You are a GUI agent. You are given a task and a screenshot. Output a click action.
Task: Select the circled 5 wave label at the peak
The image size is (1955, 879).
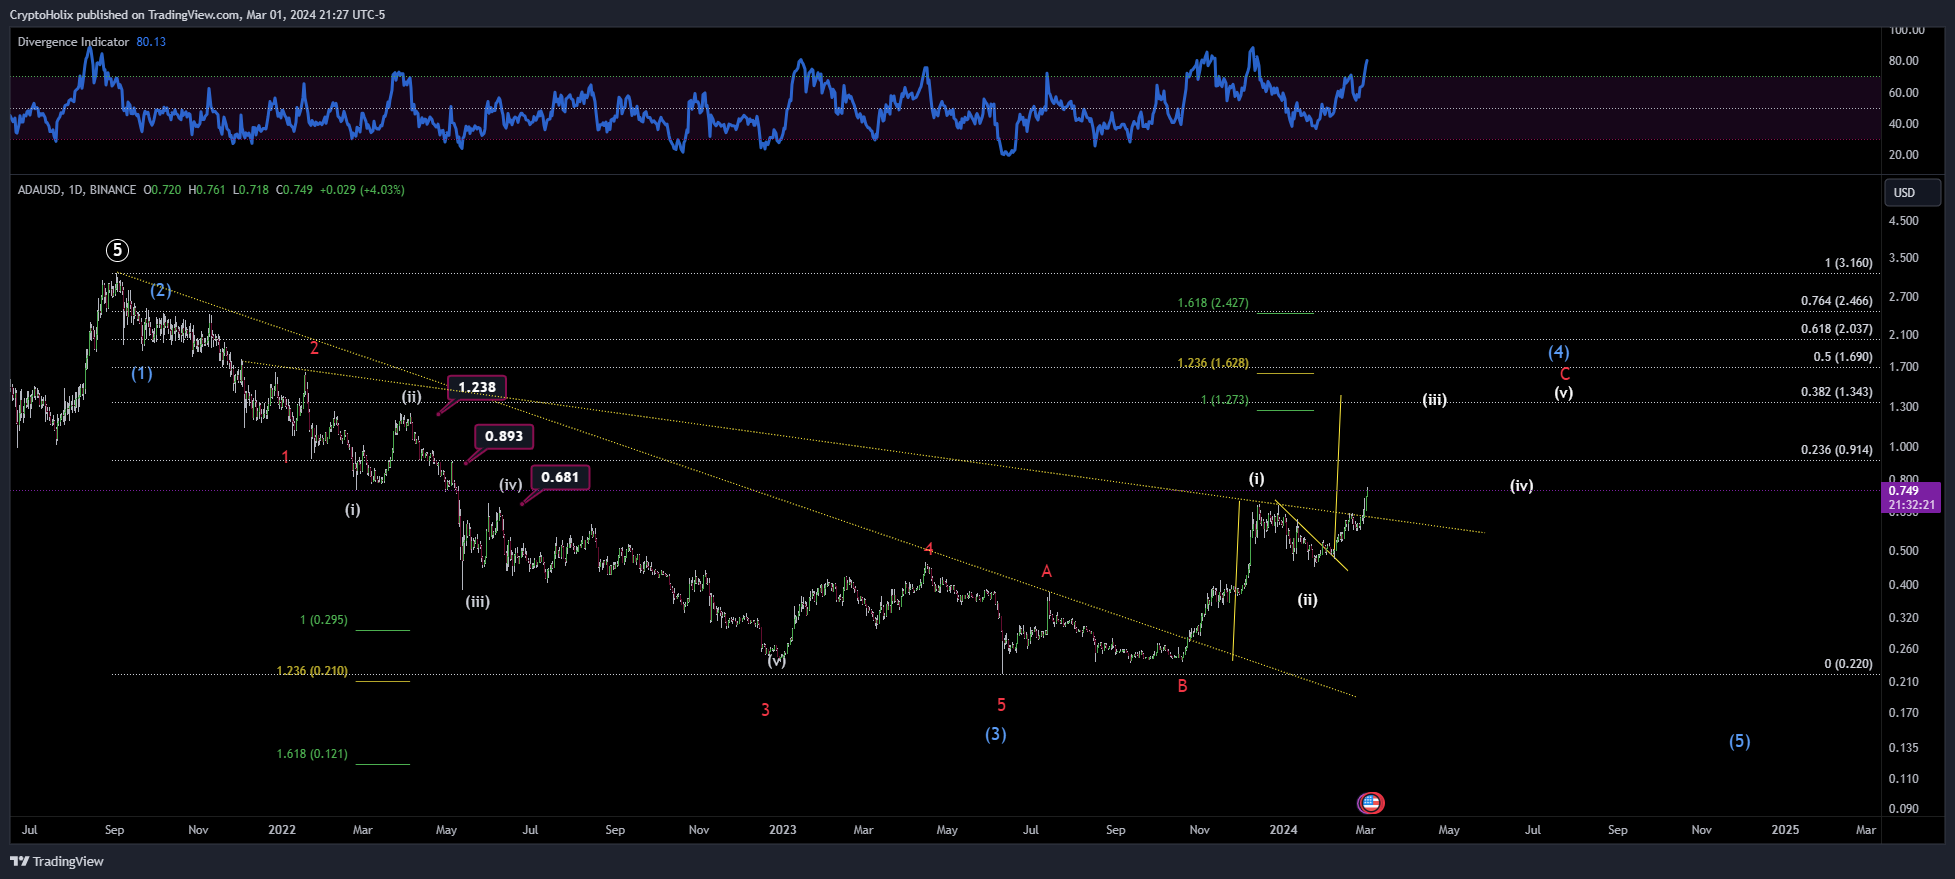pos(118,250)
